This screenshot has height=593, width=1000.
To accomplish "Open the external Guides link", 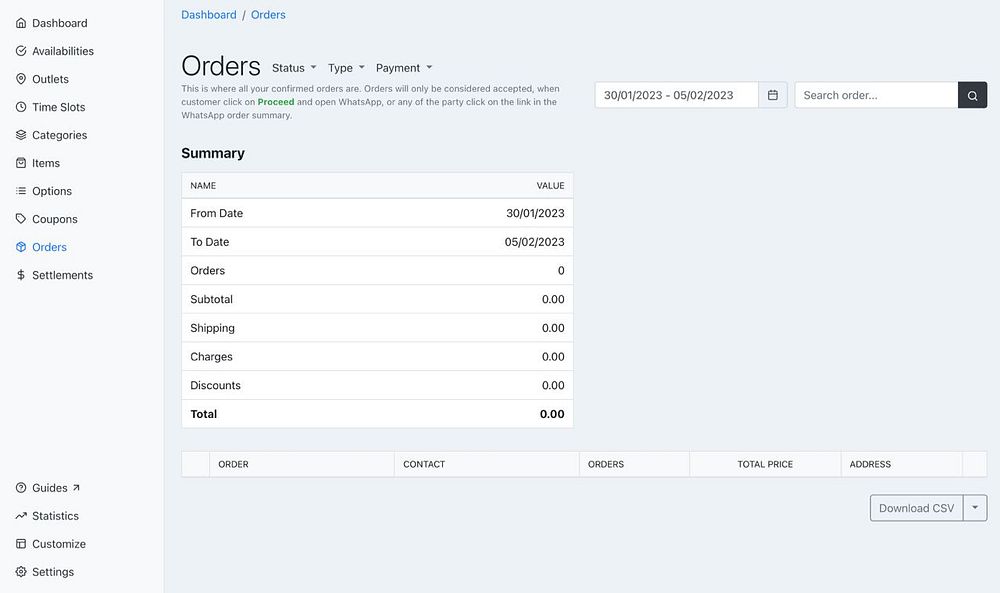I will (48, 488).
